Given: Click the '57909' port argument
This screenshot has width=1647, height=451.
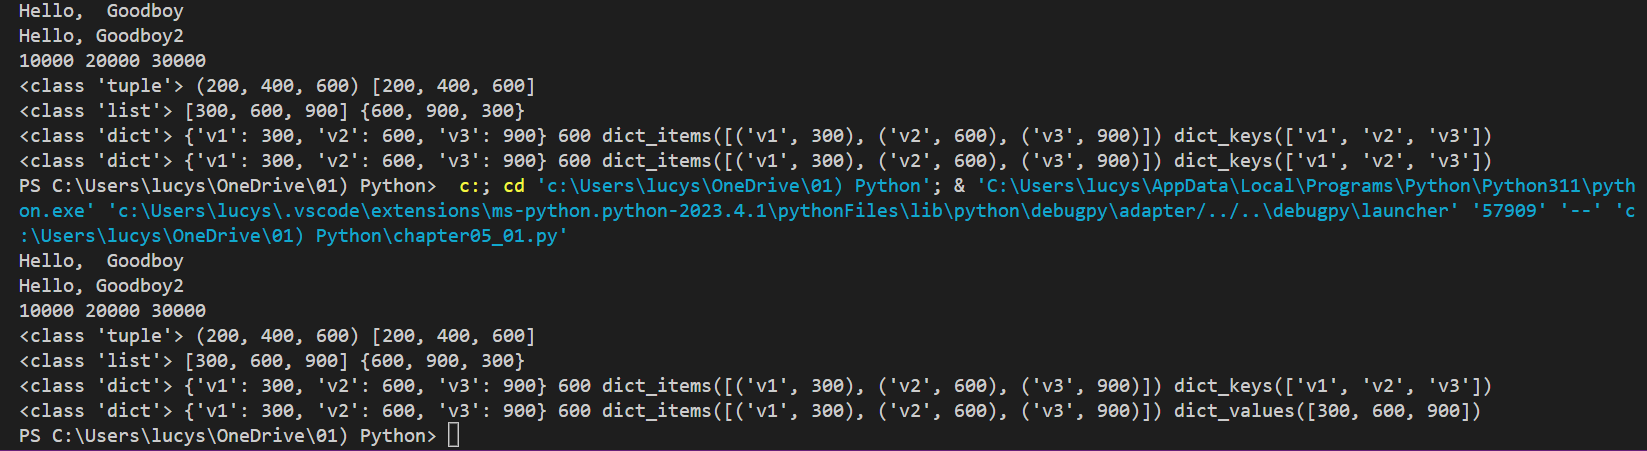Looking at the screenshot, I should click(1509, 210).
